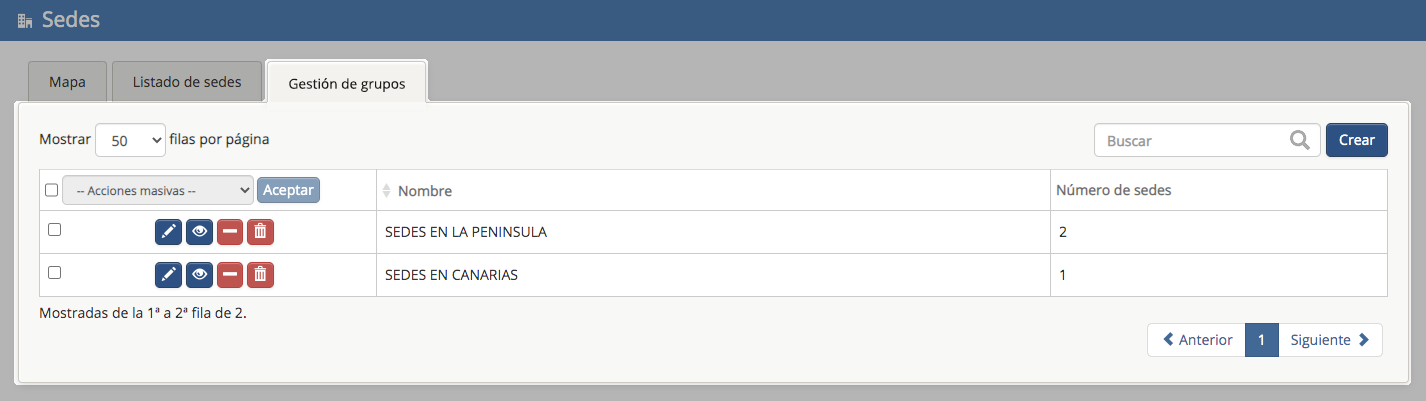Edit SEDES EN CANARIAS group (pencil icon)
The height and width of the screenshot is (401, 1426).
(168, 274)
